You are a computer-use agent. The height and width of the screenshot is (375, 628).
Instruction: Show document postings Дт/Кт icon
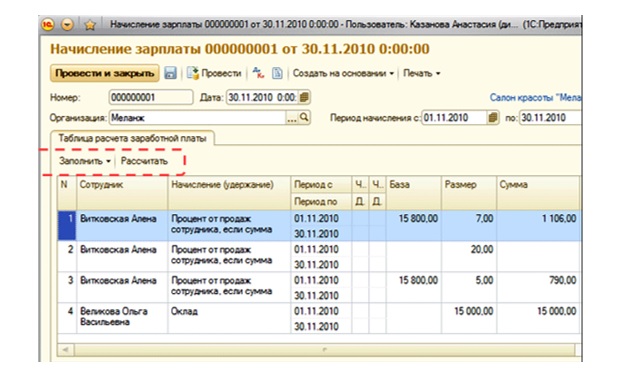[258, 73]
